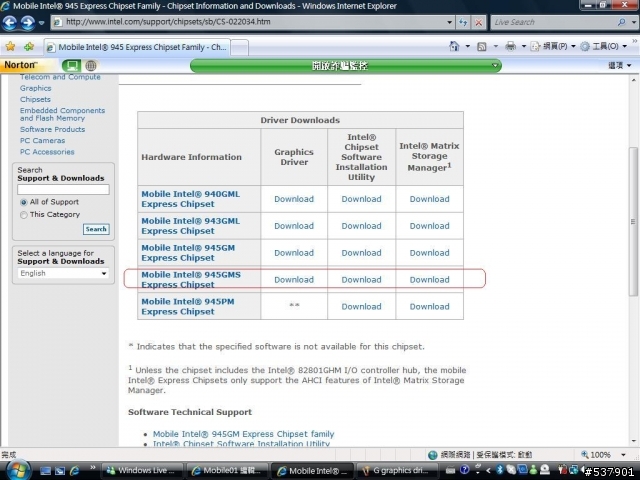The image size is (640, 480).
Task: Click the green Norton monitor icon
Action: (x=72, y=65)
